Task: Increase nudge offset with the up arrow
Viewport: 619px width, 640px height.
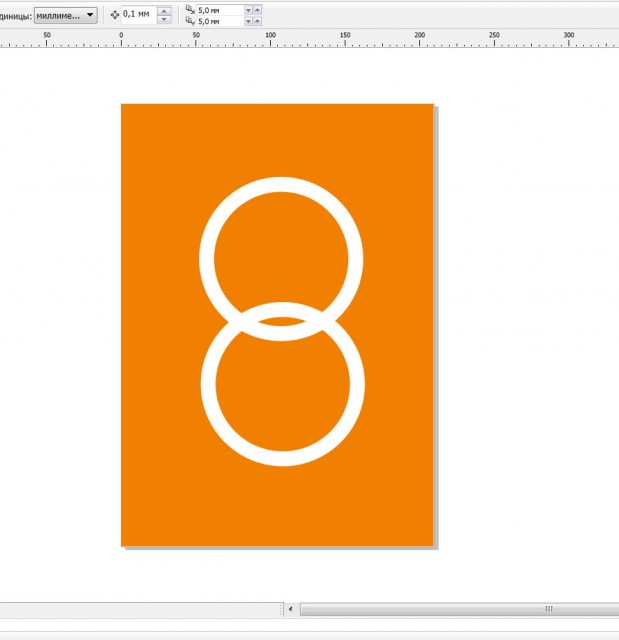Action: 164,11
